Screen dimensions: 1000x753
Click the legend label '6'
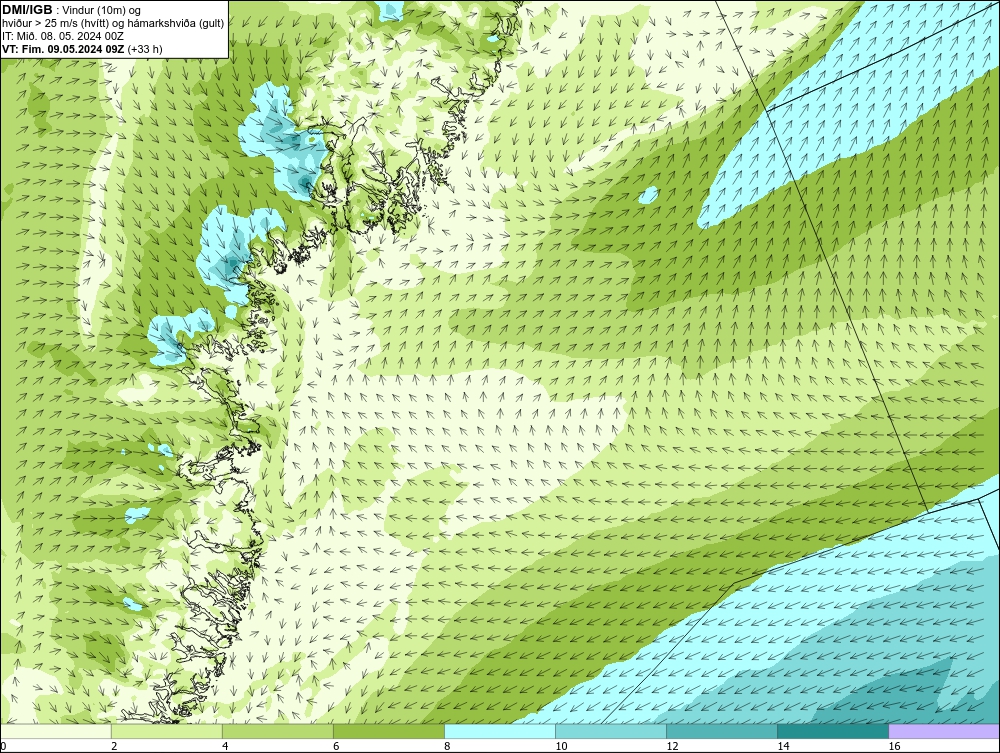(x=336, y=746)
